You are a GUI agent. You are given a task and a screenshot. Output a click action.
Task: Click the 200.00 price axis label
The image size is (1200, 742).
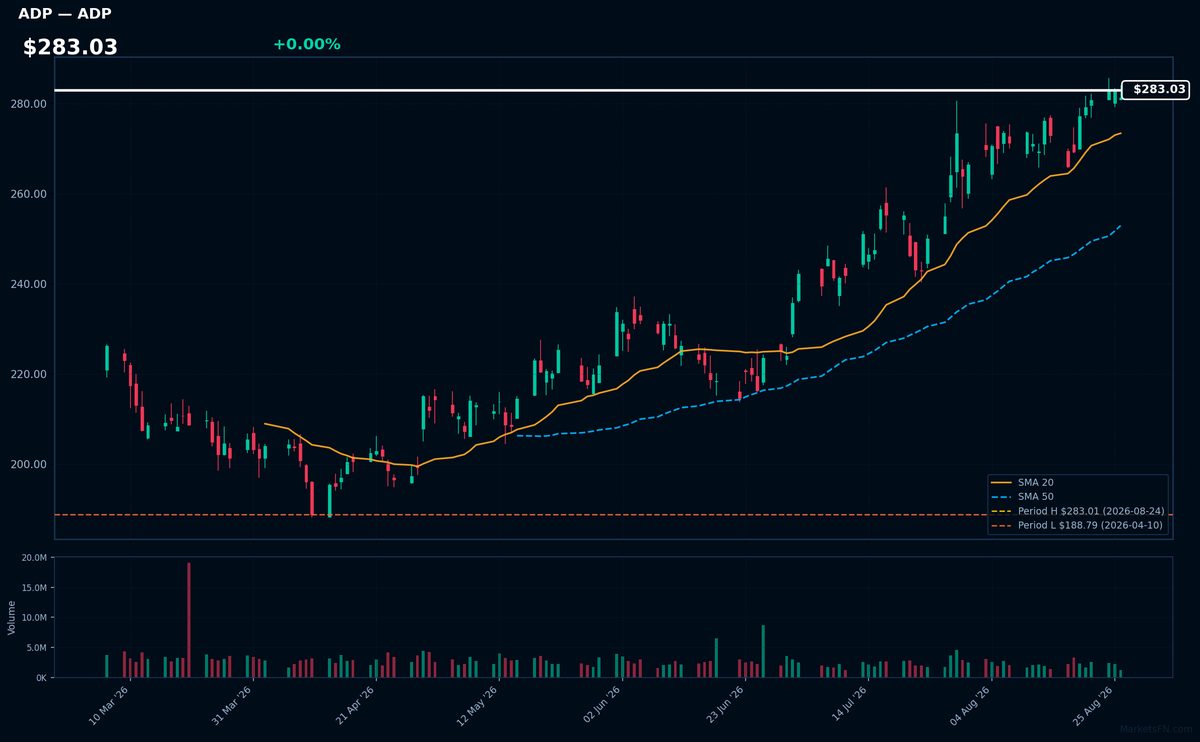[x=29, y=464]
